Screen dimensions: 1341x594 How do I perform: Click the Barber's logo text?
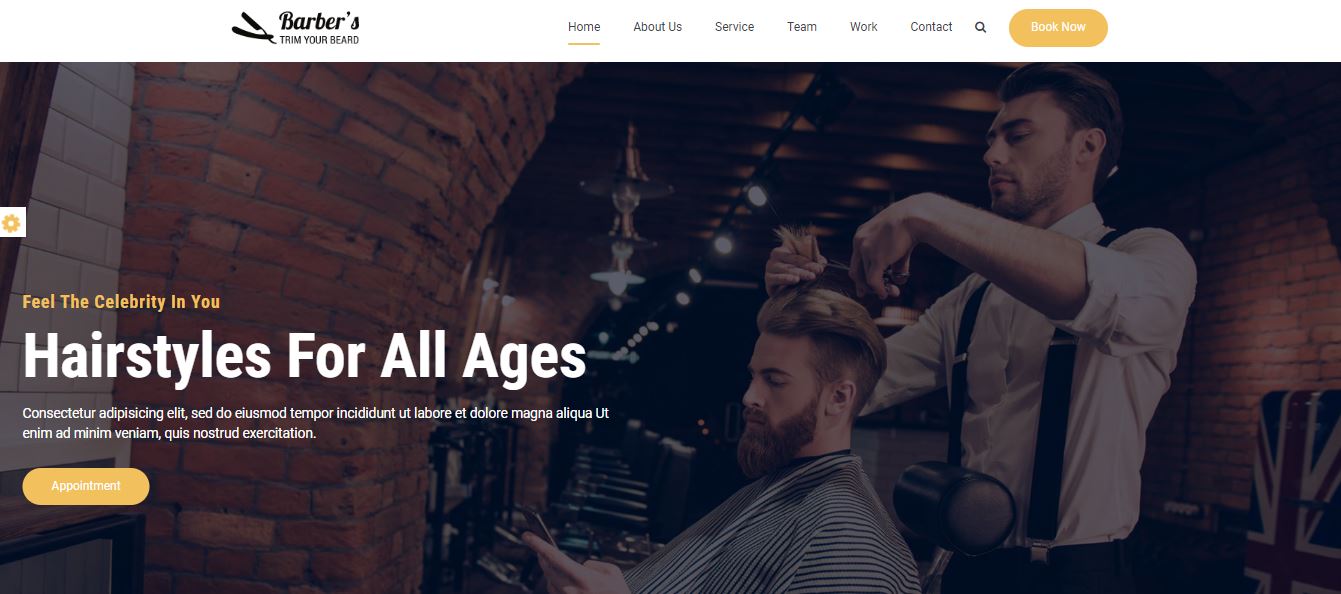320,21
